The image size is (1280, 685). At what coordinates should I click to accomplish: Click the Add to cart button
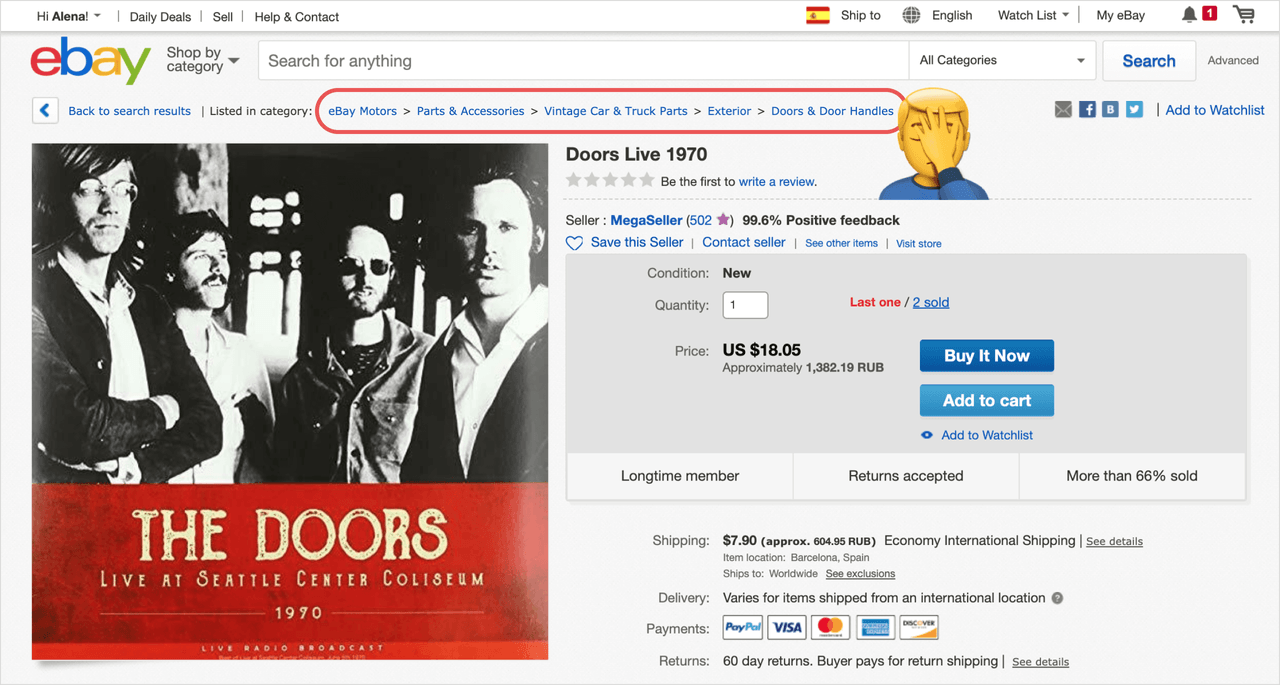tap(986, 400)
